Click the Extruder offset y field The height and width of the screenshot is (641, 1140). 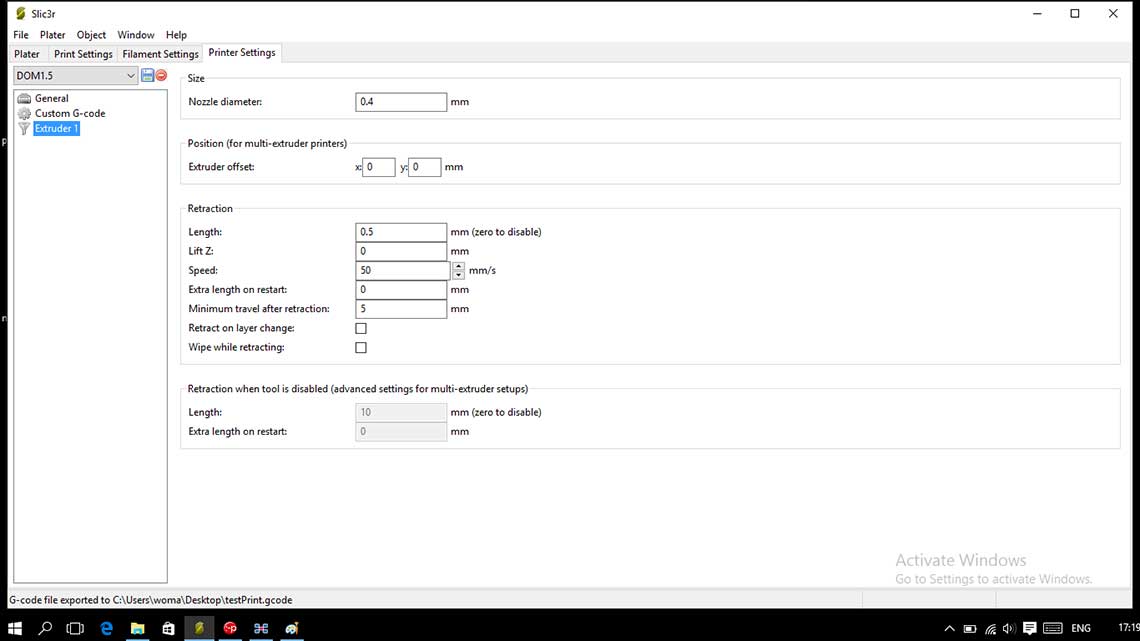425,167
